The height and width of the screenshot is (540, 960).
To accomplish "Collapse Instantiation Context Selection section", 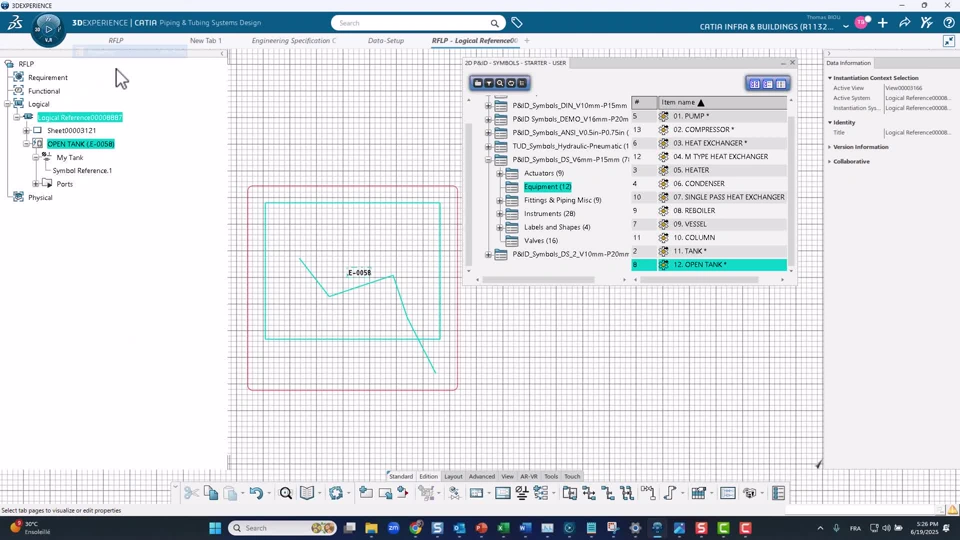I will click(x=830, y=78).
